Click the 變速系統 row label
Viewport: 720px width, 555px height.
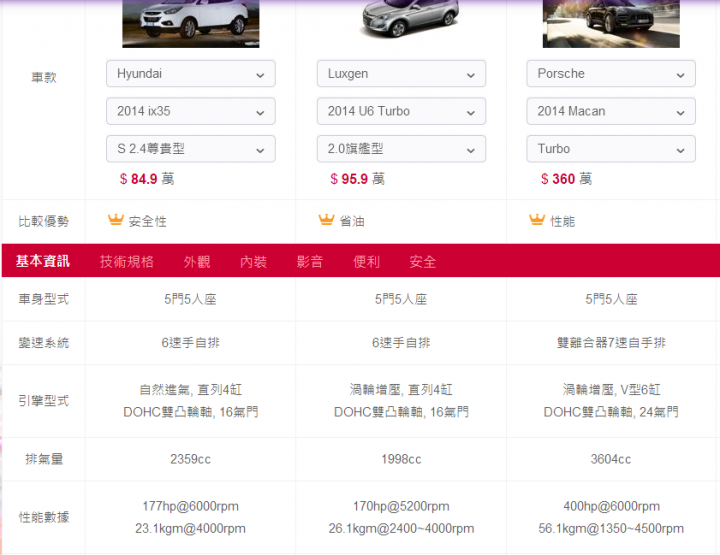pos(44,343)
